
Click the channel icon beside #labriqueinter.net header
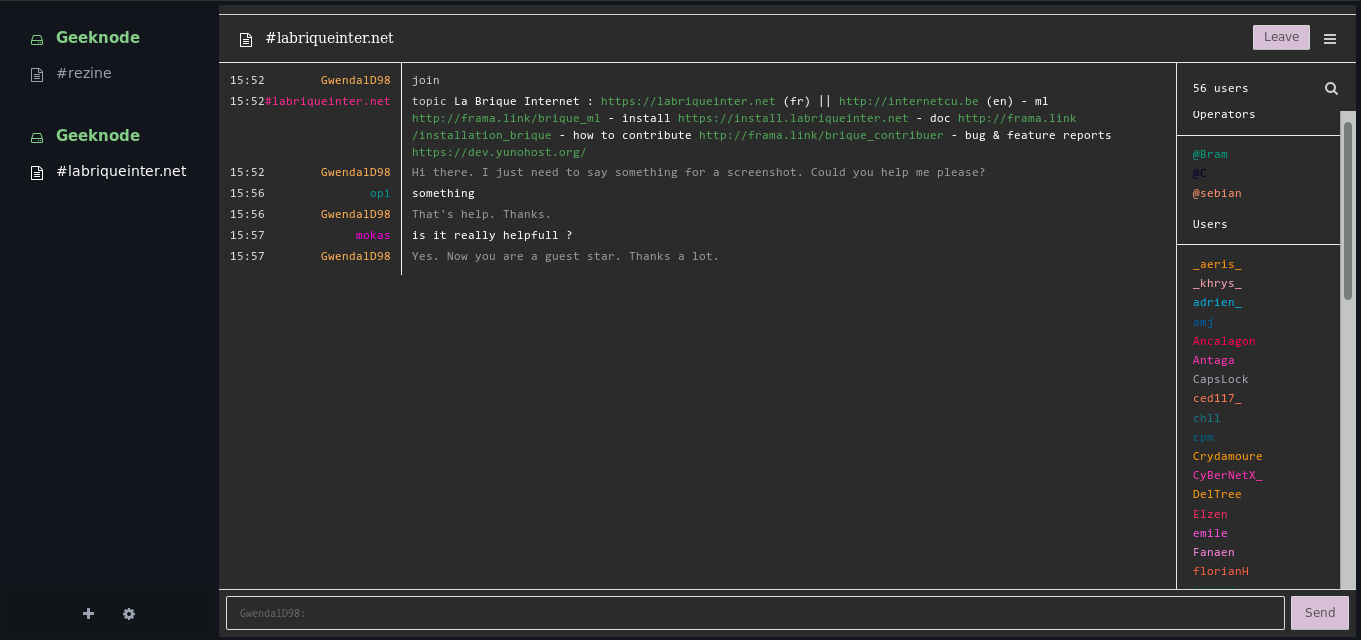point(245,38)
